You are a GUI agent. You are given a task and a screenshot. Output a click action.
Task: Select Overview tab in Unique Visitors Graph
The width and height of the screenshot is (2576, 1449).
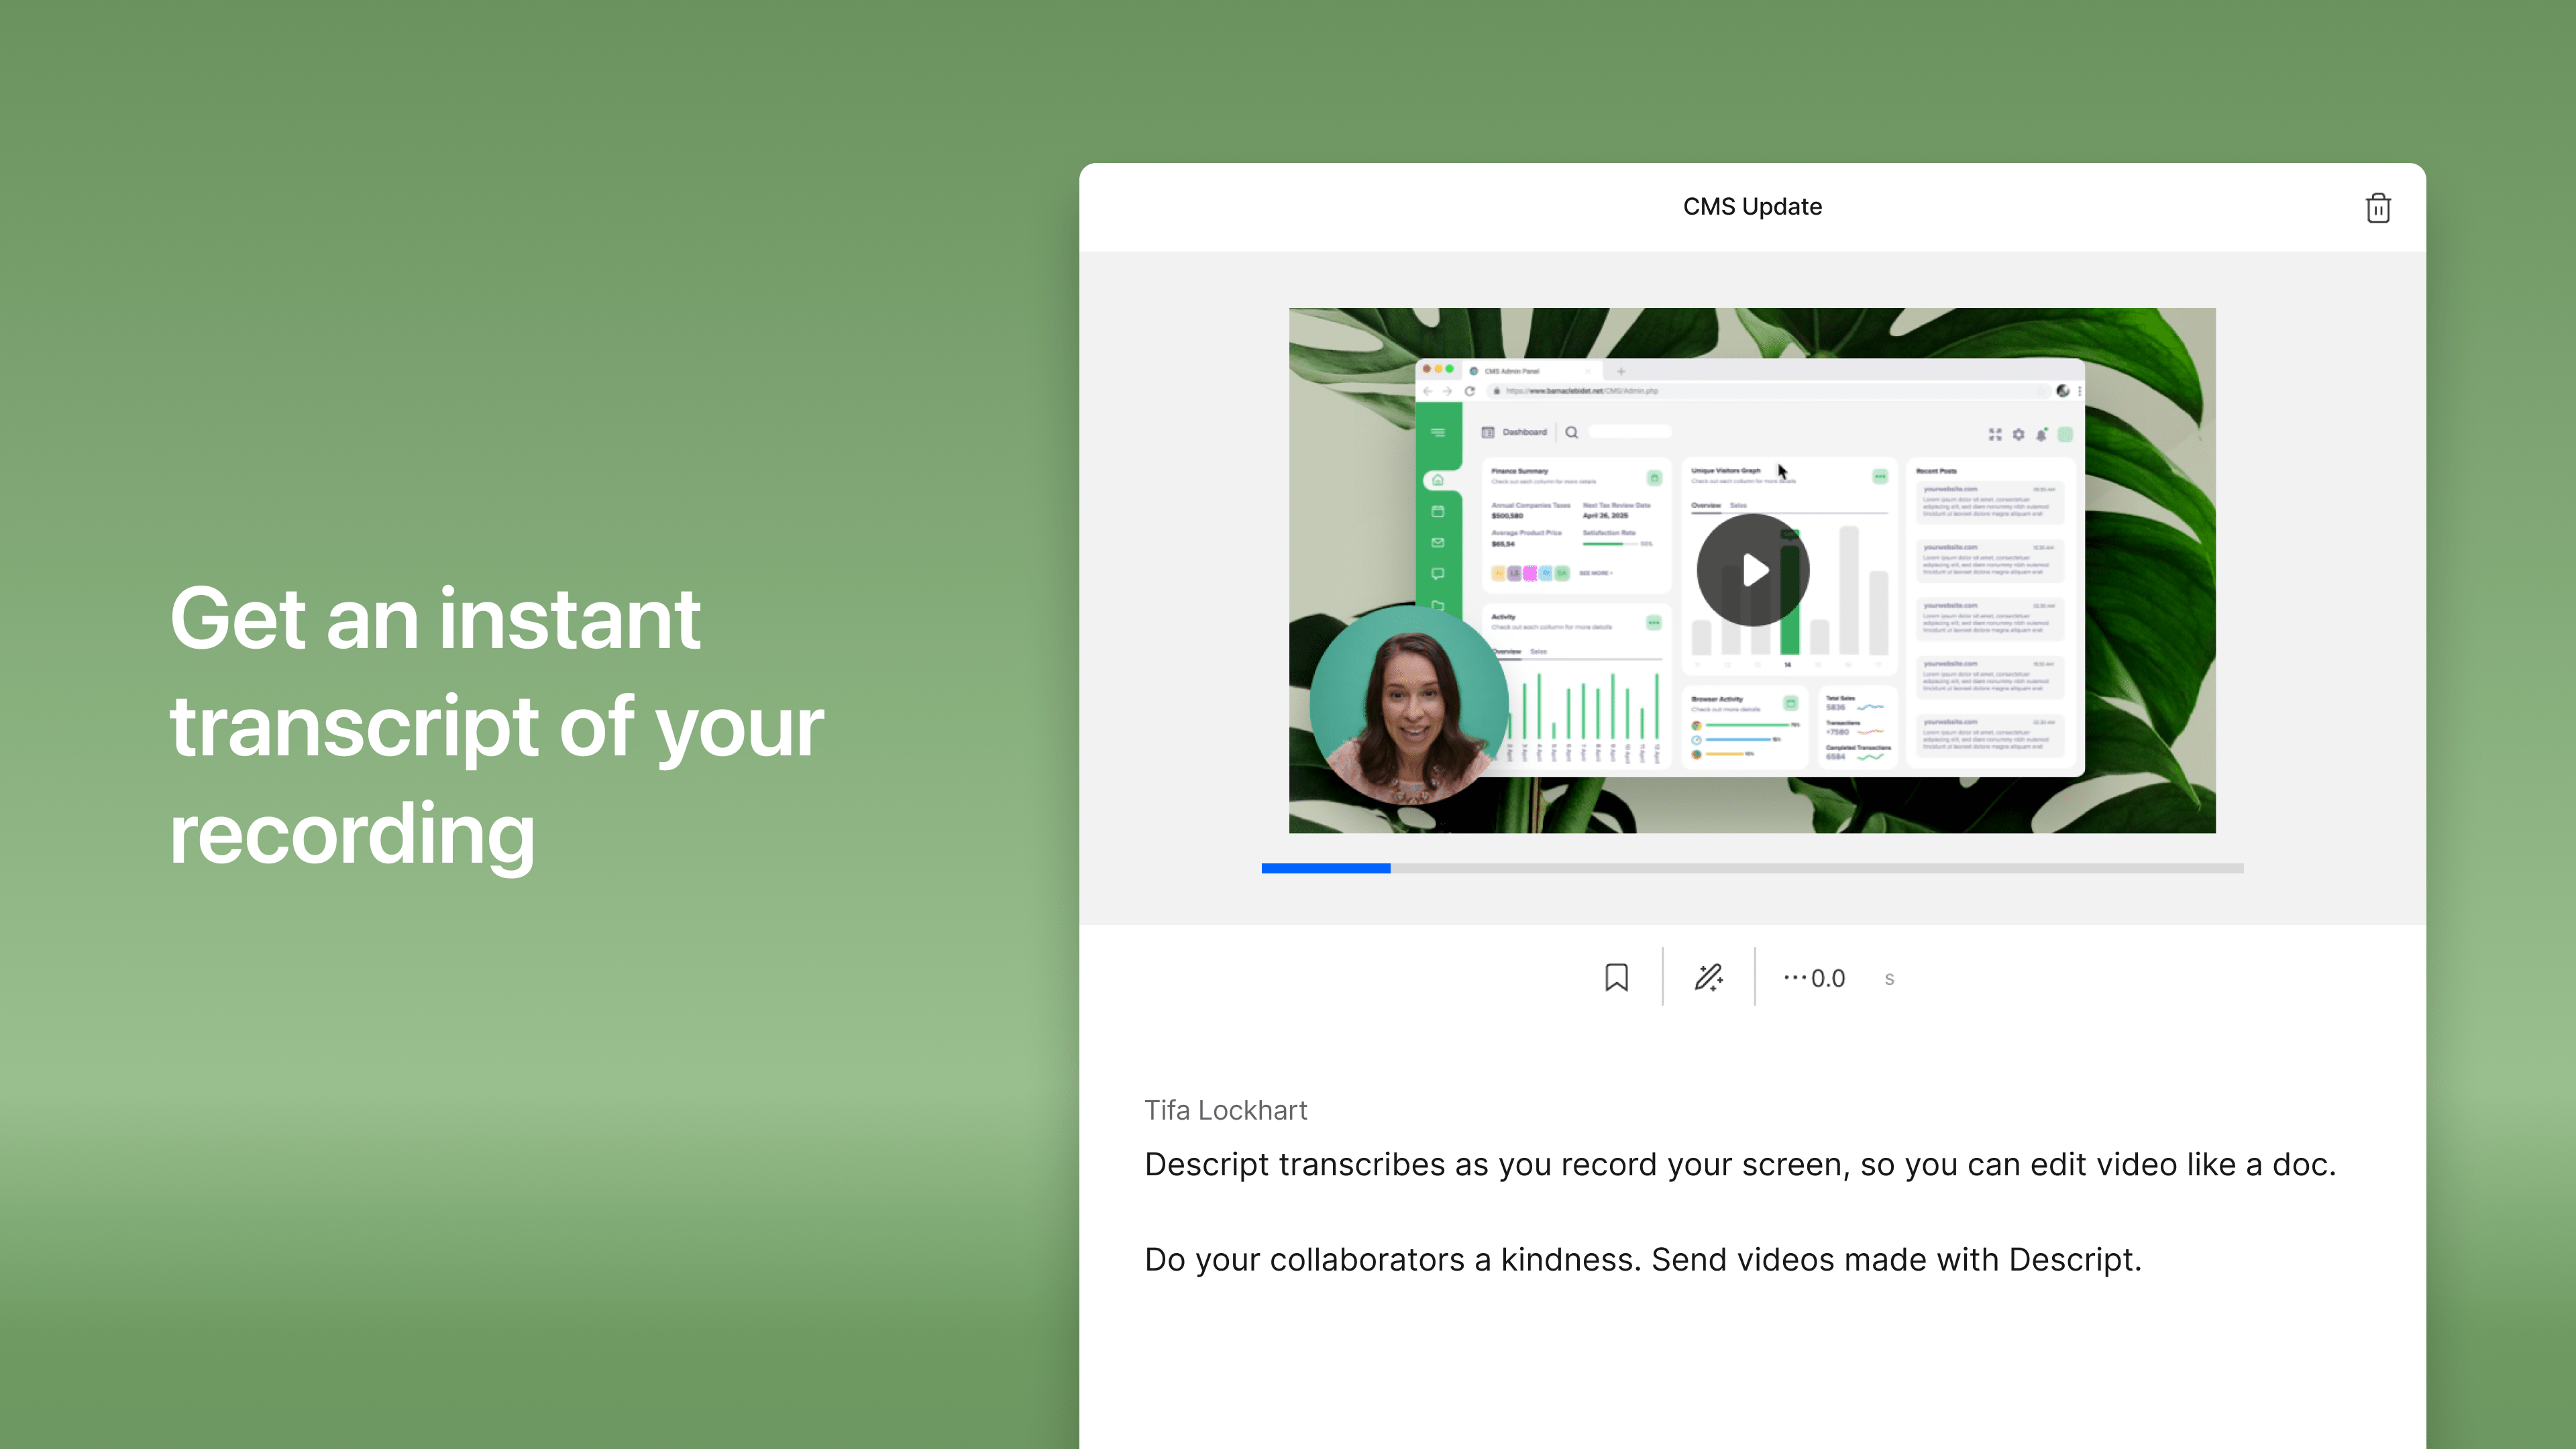pos(1706,505)
